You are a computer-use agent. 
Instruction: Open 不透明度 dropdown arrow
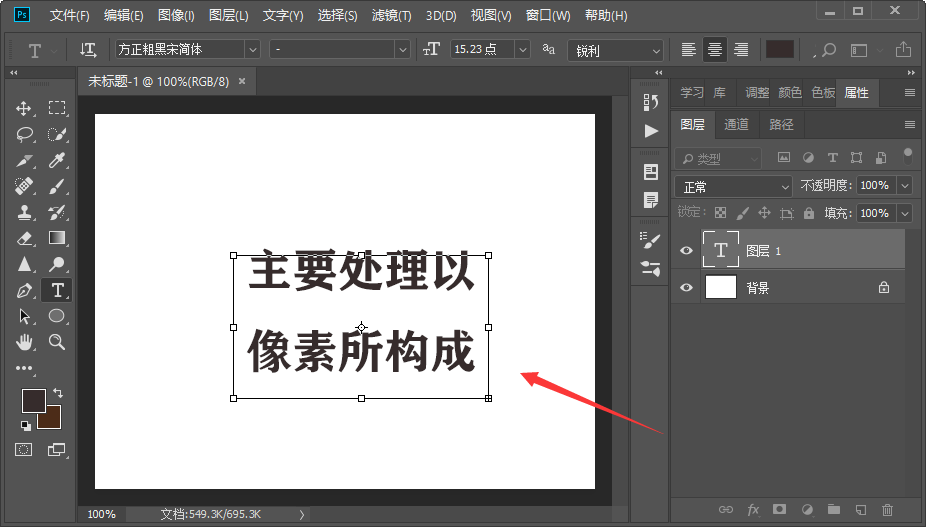[x=905, y=186]
